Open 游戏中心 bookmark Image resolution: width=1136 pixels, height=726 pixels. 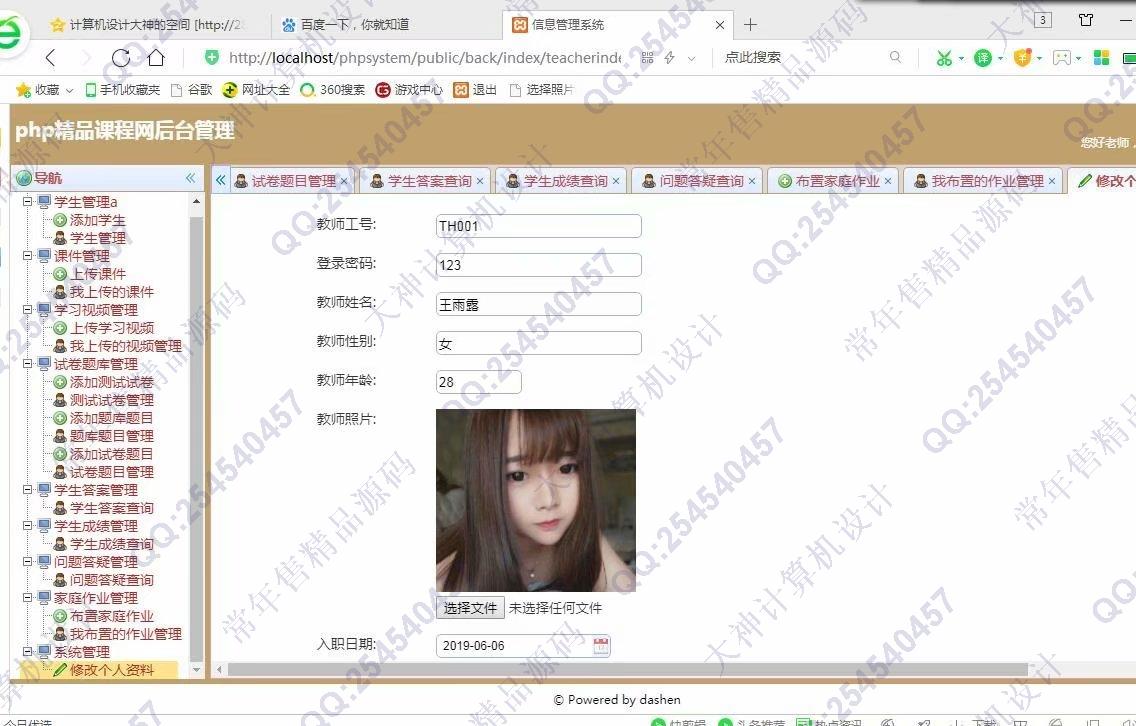tap(409, 90)
